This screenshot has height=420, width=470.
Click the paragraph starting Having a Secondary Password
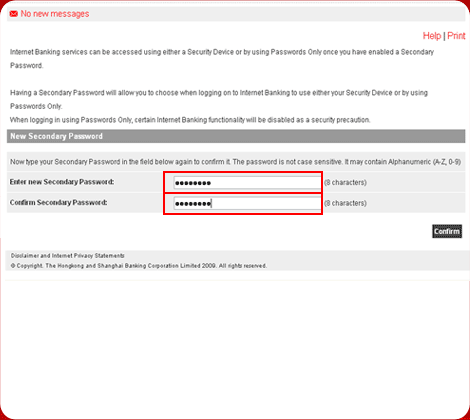pyautogui.click(x=219, y=99)
